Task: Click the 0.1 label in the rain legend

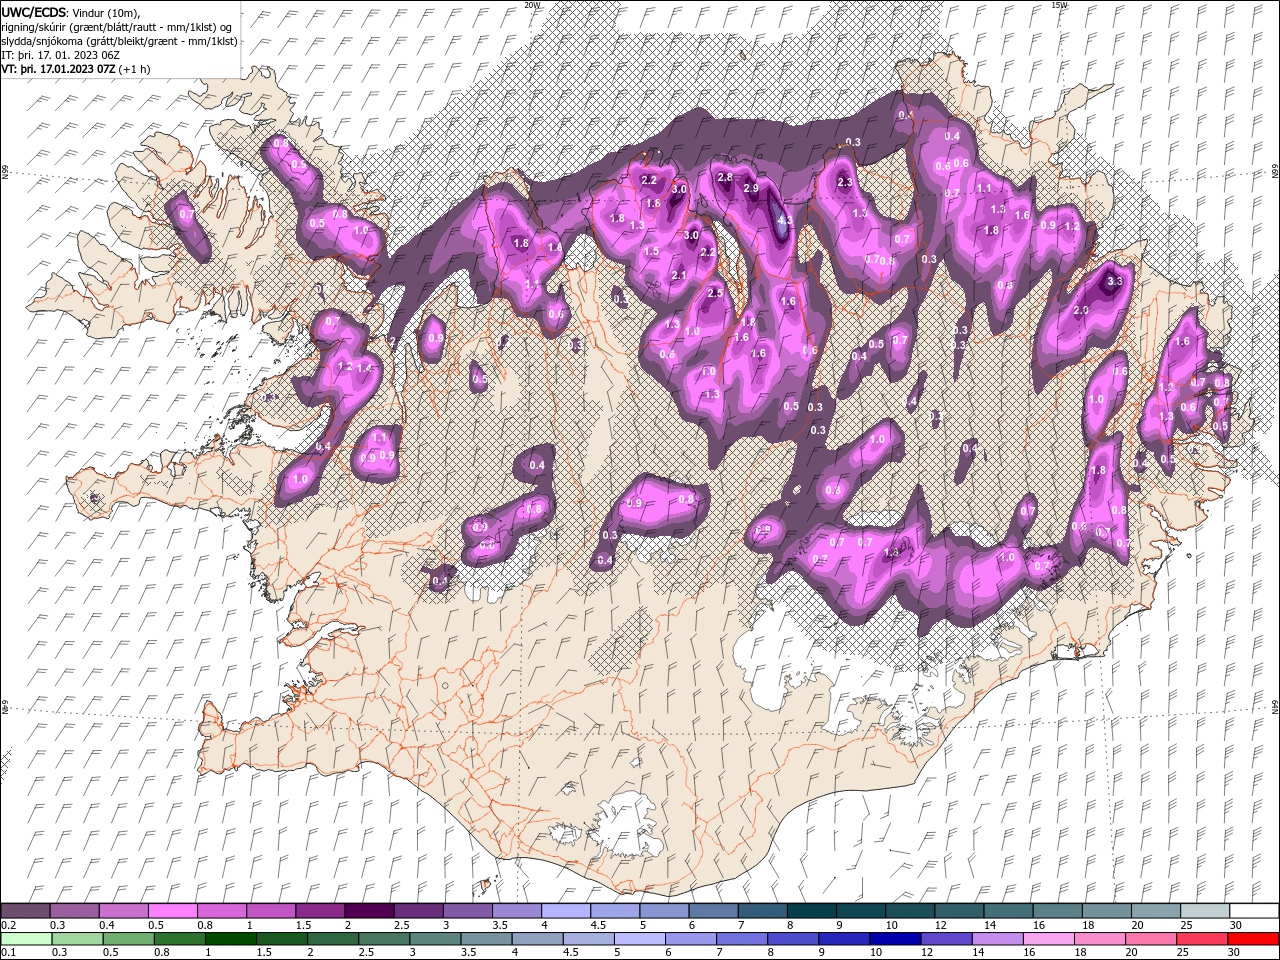Action: click(x=7, y=953)
